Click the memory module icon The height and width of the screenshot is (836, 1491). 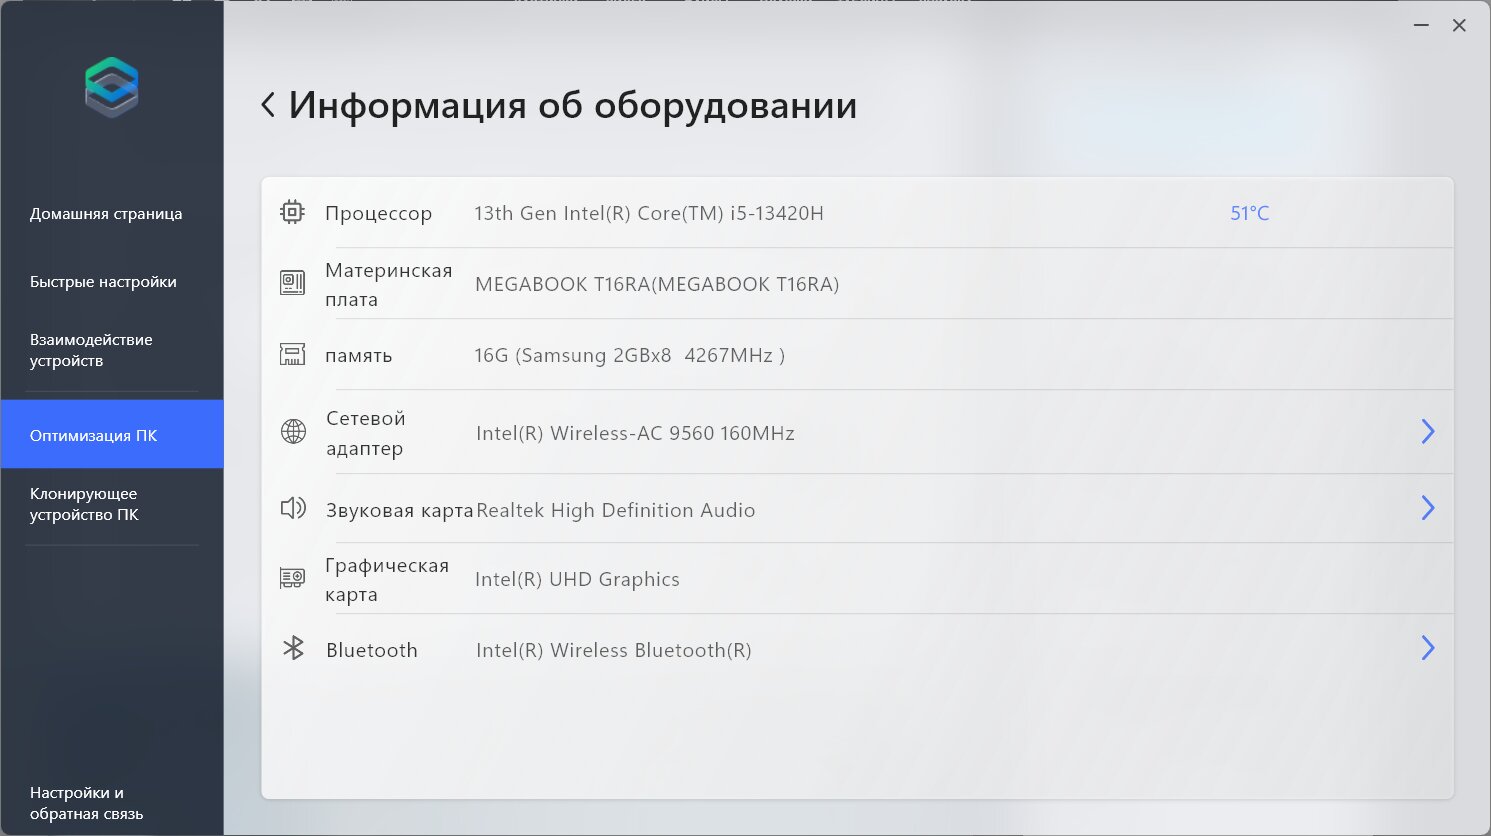click(x=292, y=354)
